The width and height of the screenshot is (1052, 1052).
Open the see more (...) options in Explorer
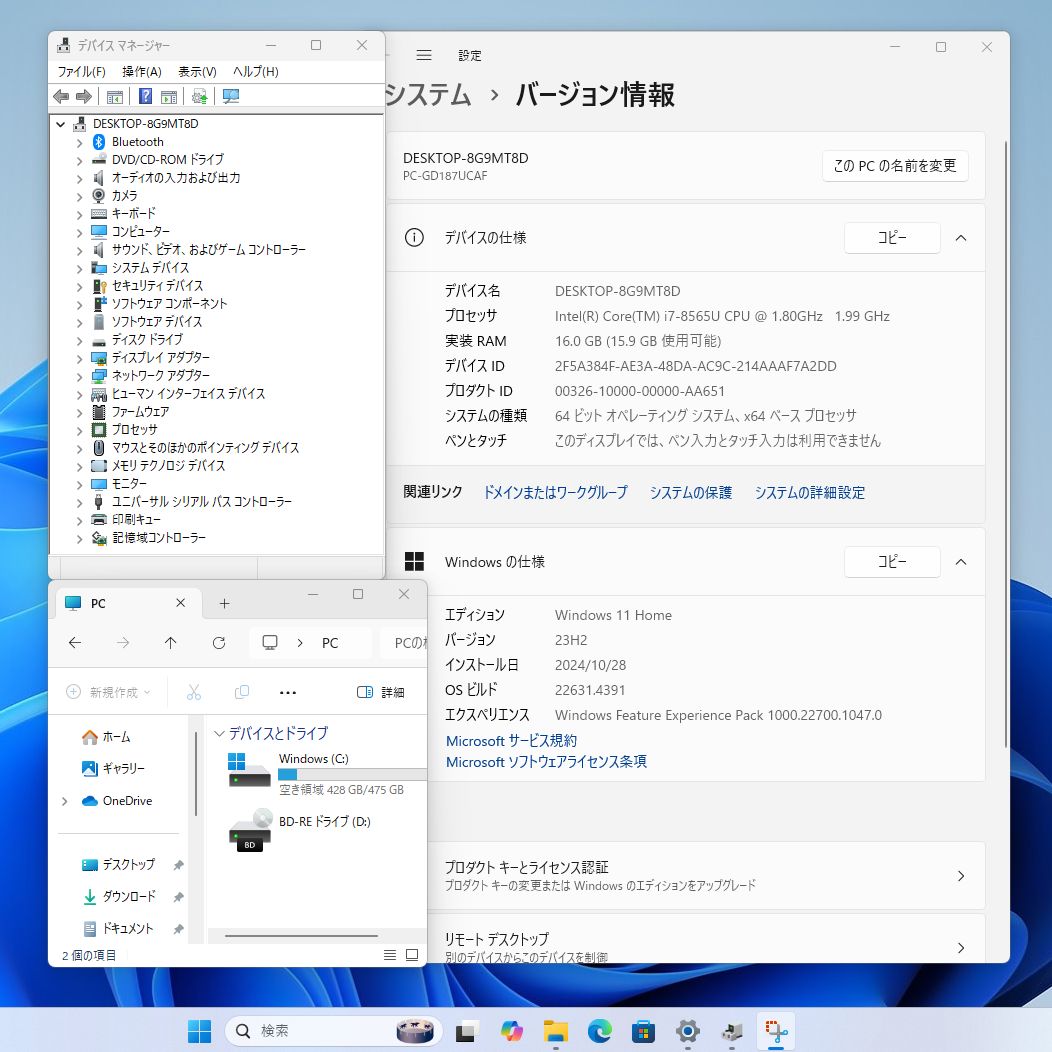point(288,692)
